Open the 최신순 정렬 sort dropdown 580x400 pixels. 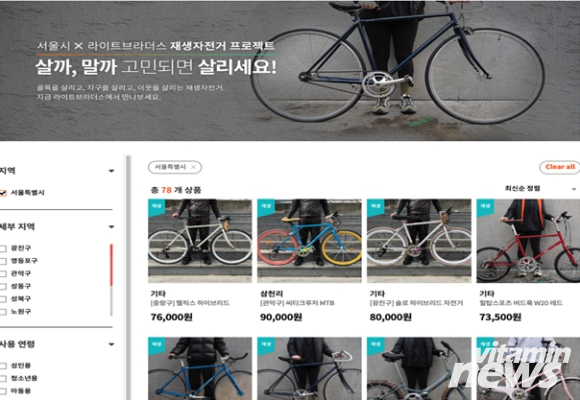[x=540, y=189]
